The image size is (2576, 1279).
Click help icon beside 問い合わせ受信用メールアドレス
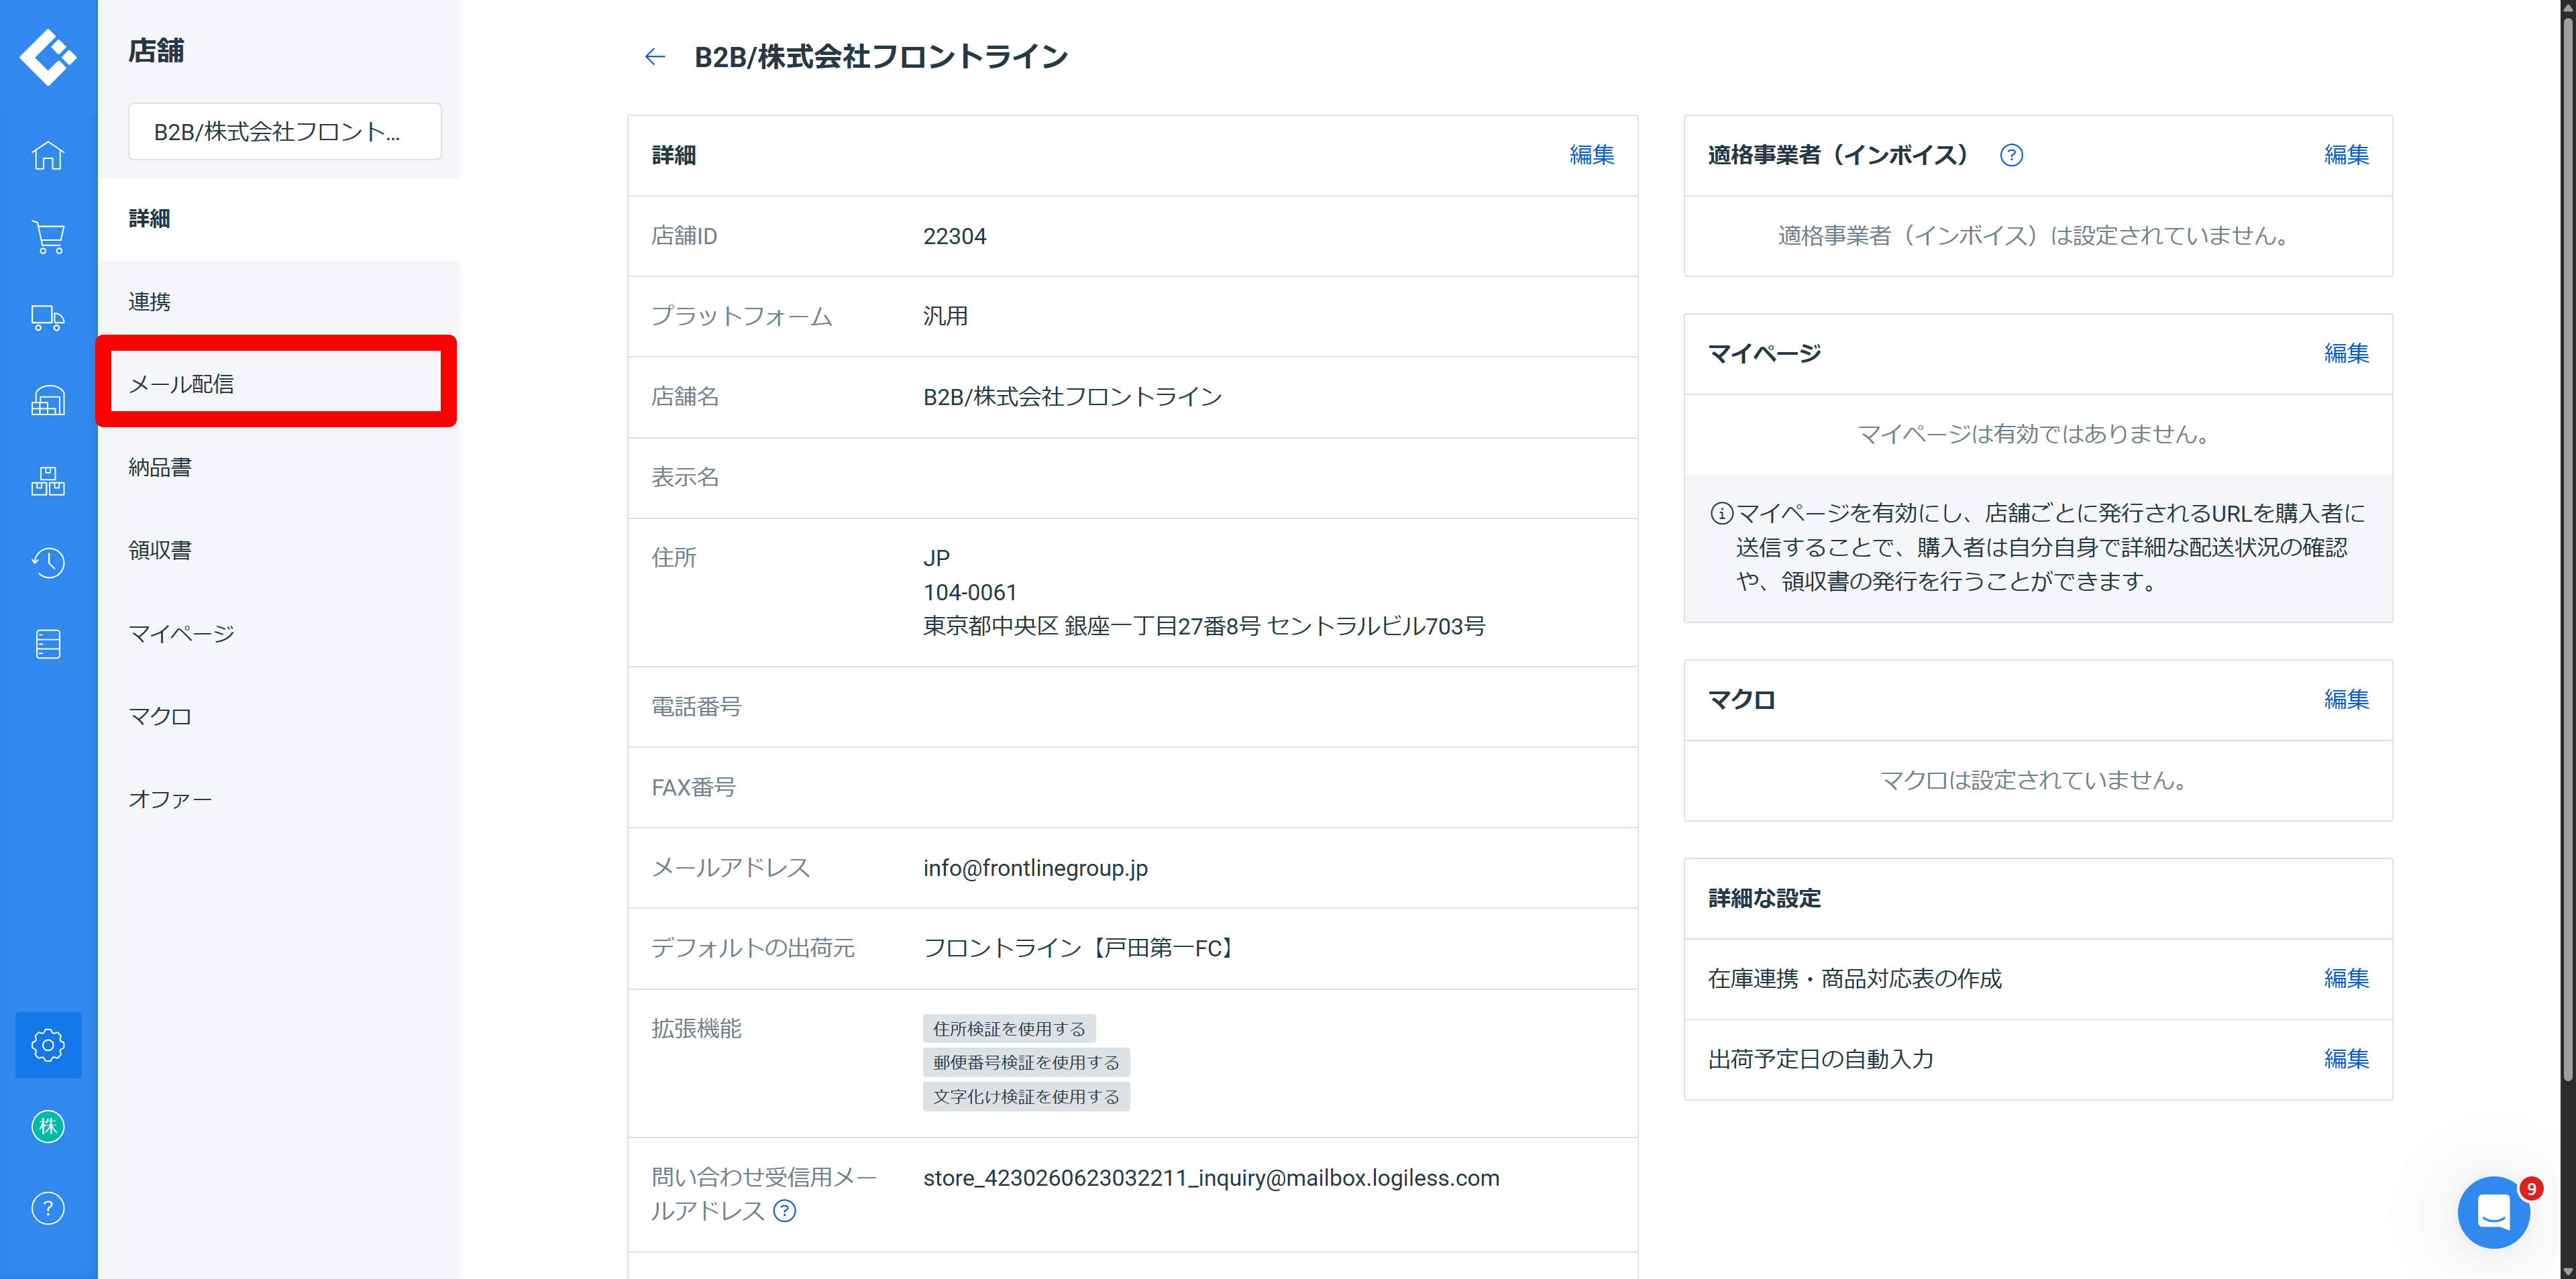[x=785, y=1211]
